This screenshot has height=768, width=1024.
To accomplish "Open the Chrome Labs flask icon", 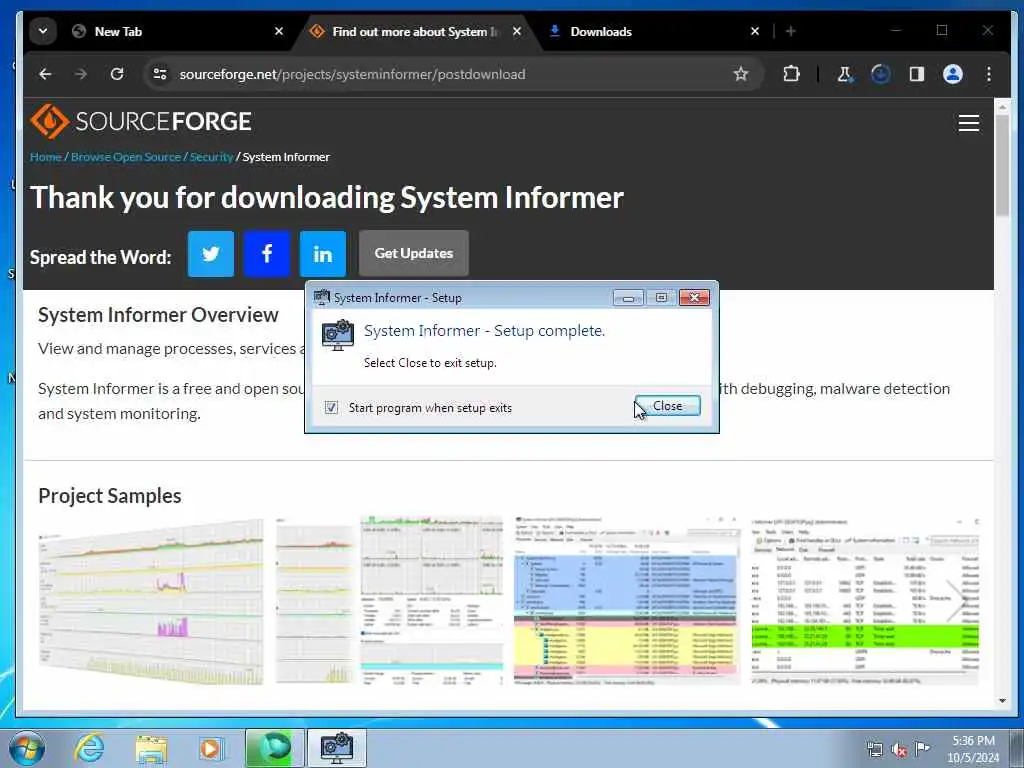I will click(844, 74).
